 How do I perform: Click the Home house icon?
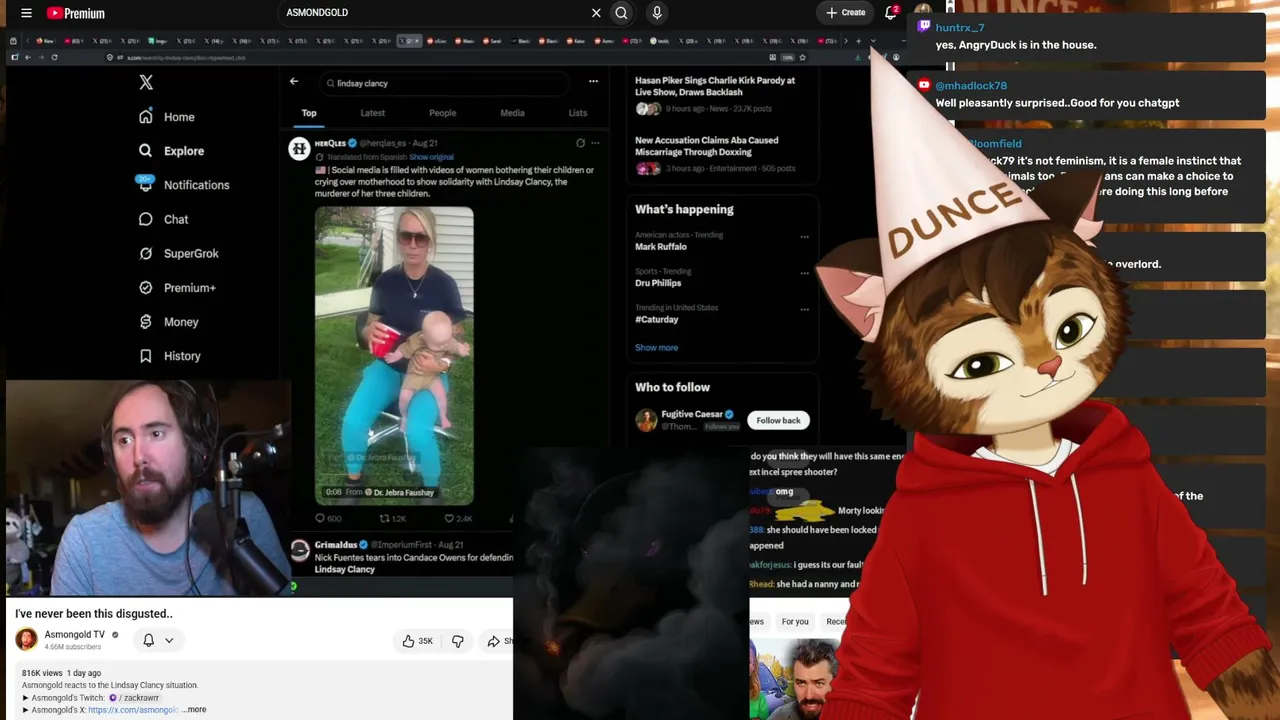146,117
